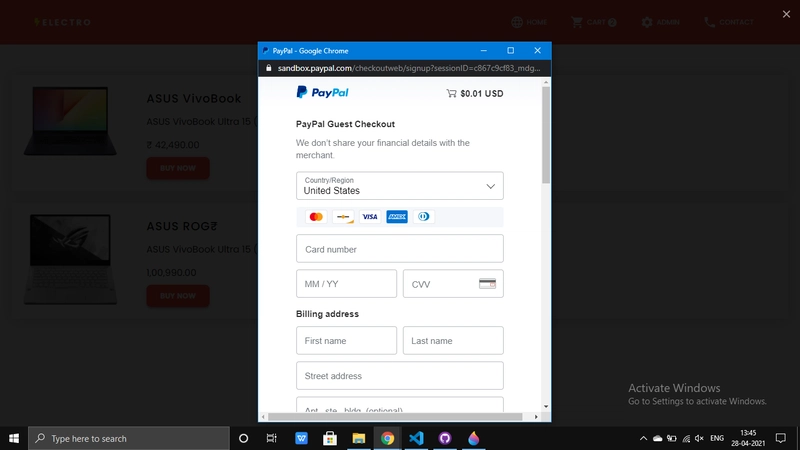Viewport: 800px width, 450px height.
Task: Click the Diners Club card logo
Action: tap(424, 217)
